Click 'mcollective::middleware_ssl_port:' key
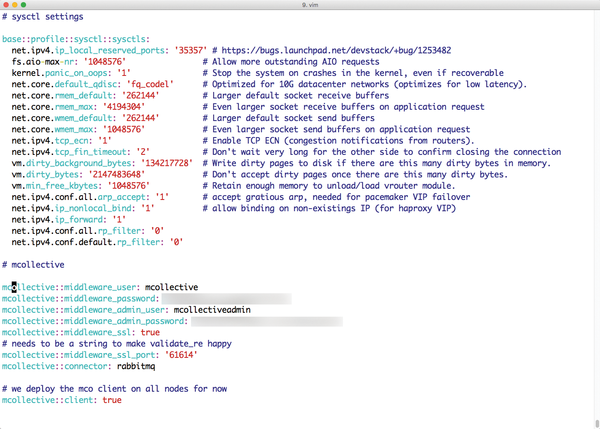 tap(80, 355)
